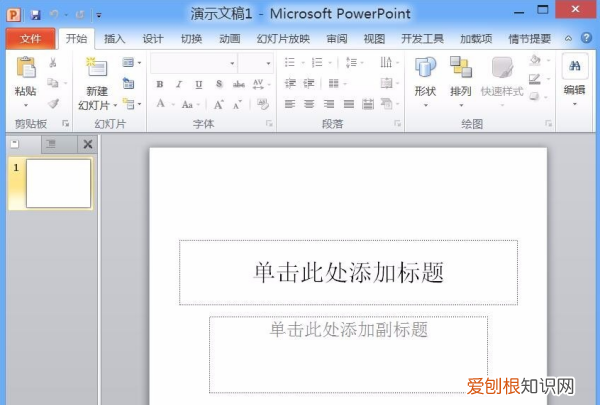Open Text Direction options
Viewport: 600px width, 405px height.
(x=386, y=62)
